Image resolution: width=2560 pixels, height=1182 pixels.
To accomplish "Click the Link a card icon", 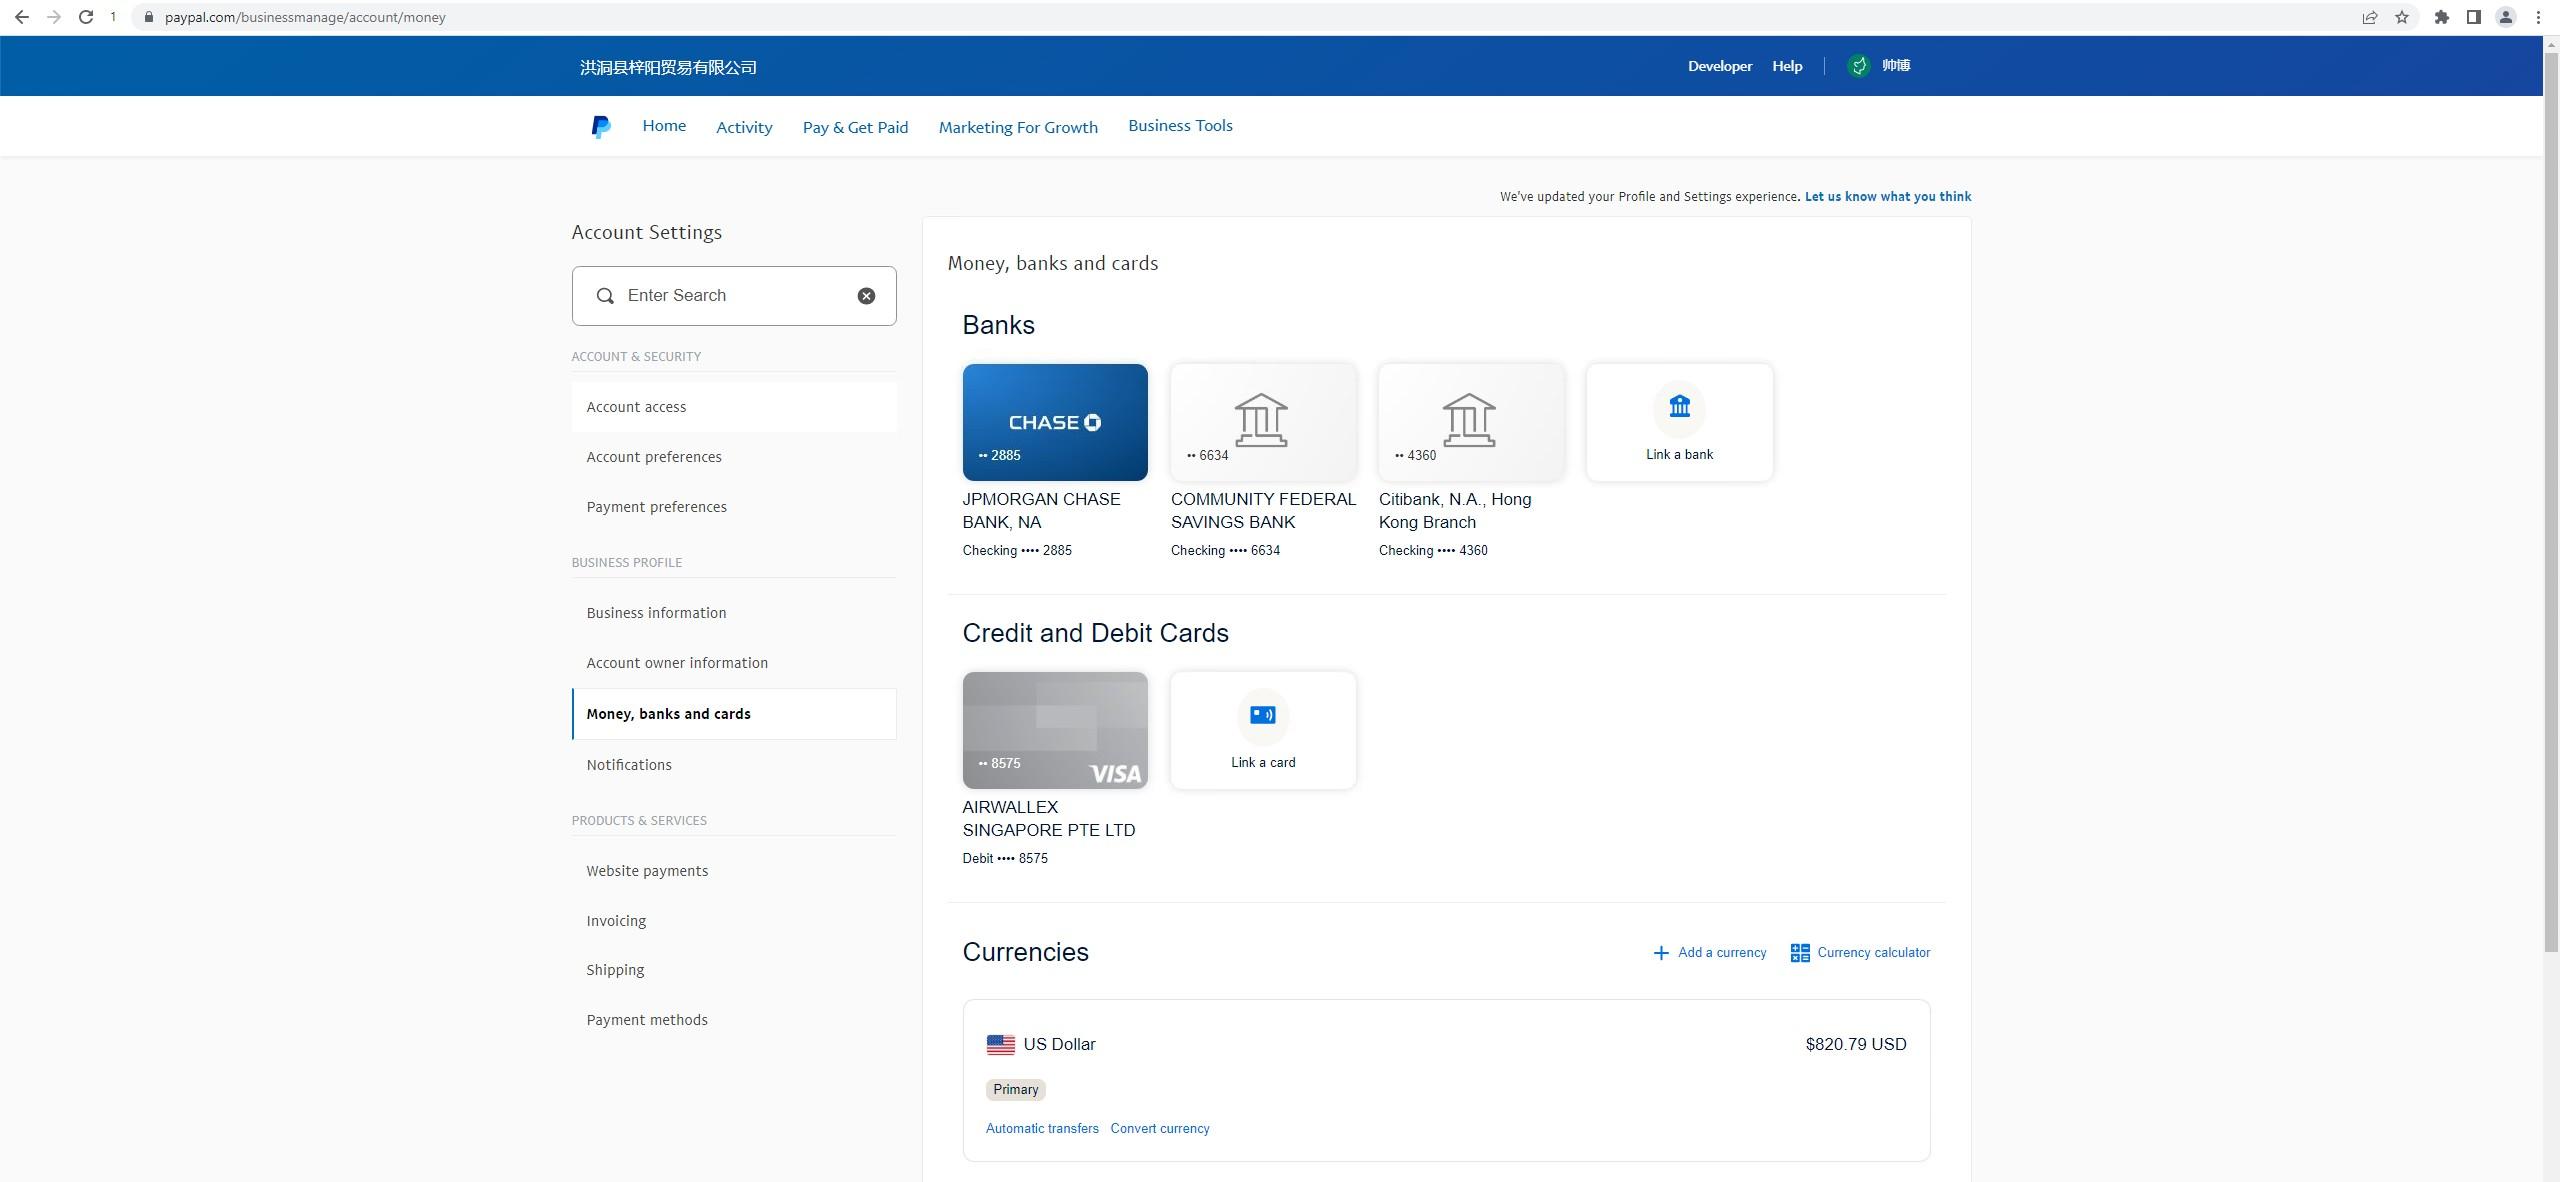I will click(1262, 715).
